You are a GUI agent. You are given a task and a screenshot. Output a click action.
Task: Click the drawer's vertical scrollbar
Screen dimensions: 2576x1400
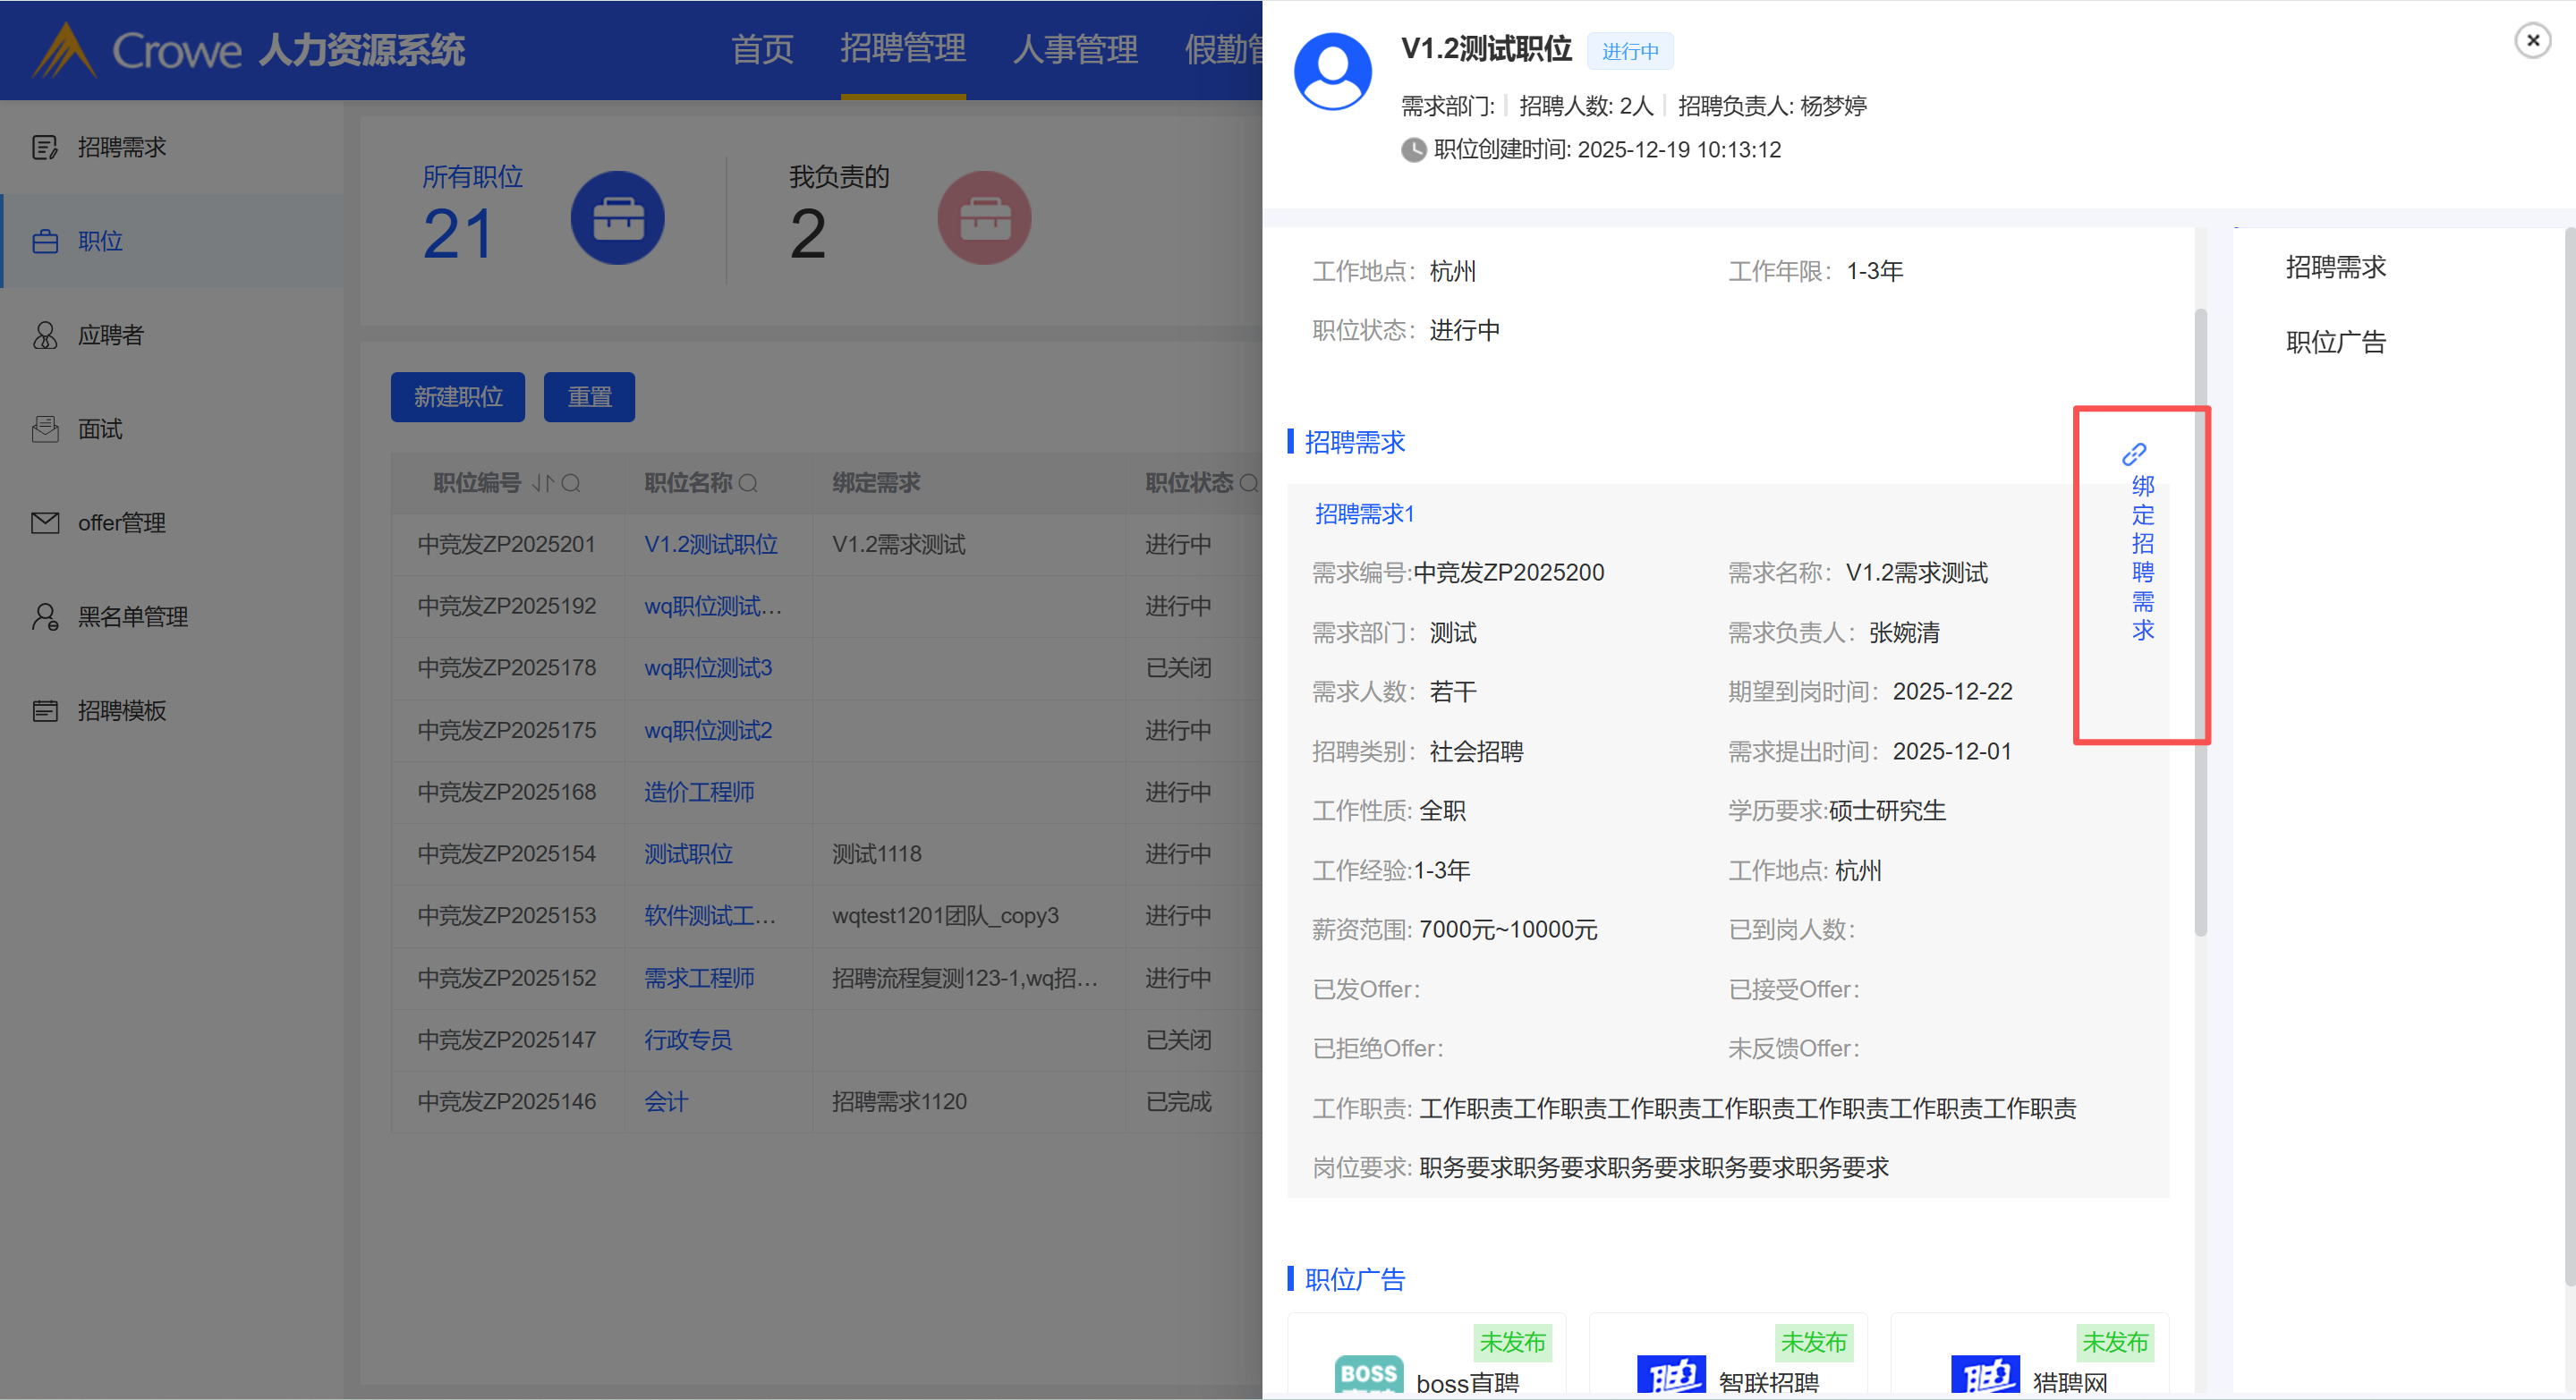click(2200, 620)
